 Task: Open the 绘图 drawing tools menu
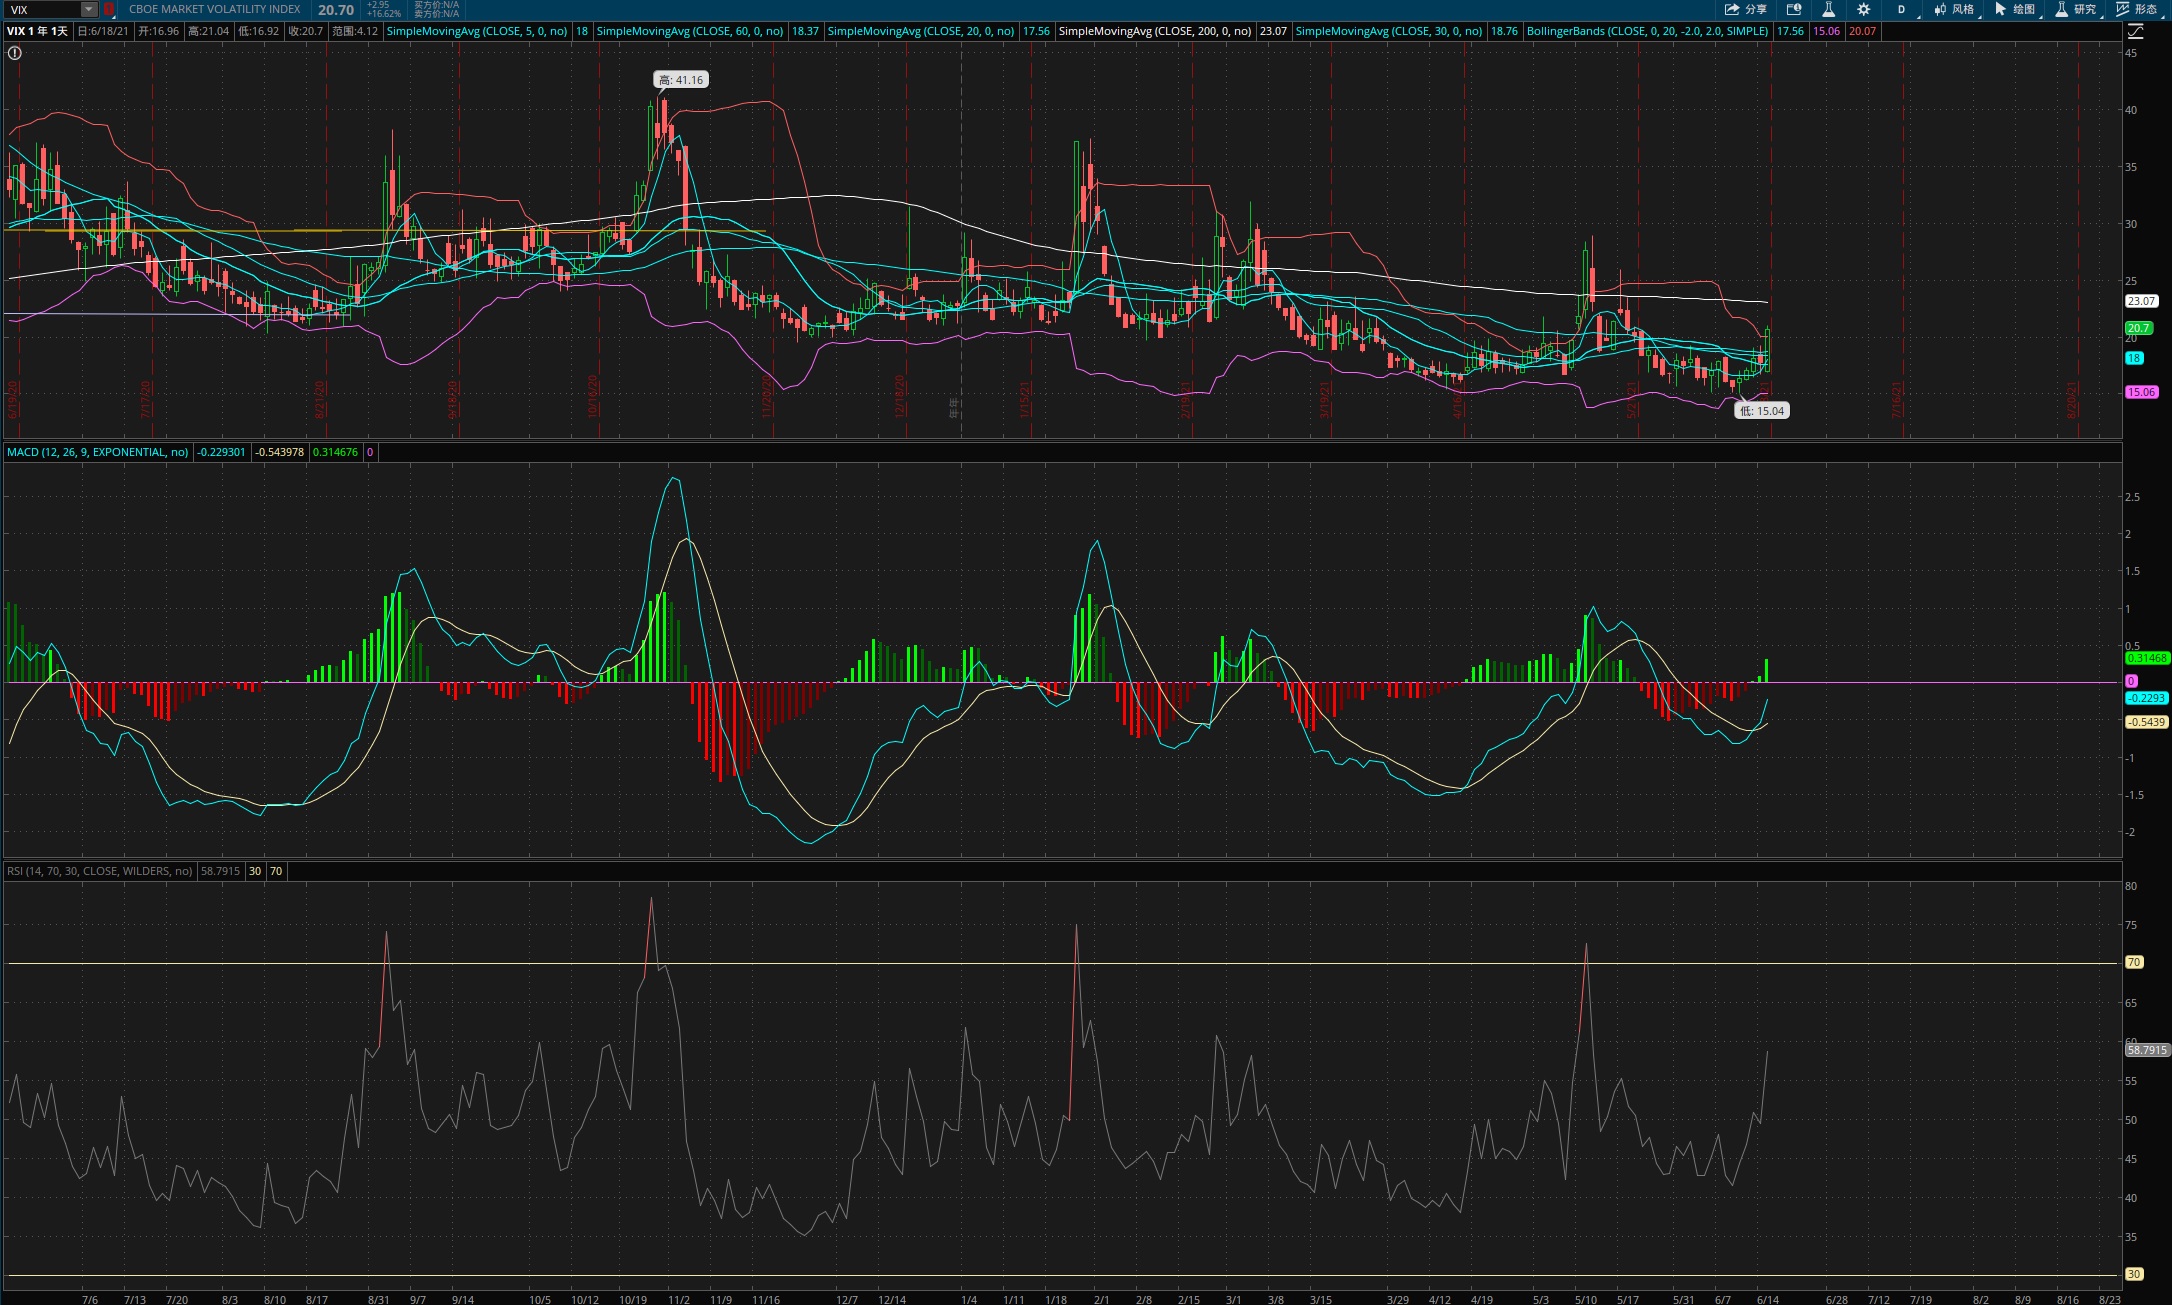2014,9
